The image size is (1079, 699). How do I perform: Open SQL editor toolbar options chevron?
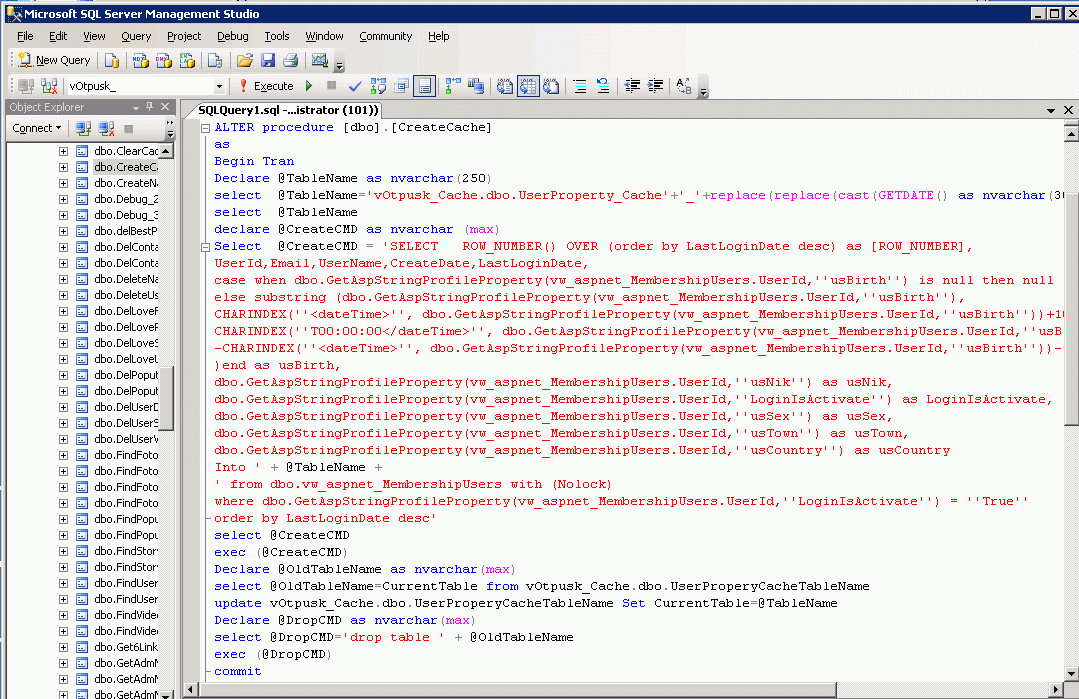click(703, 92)
